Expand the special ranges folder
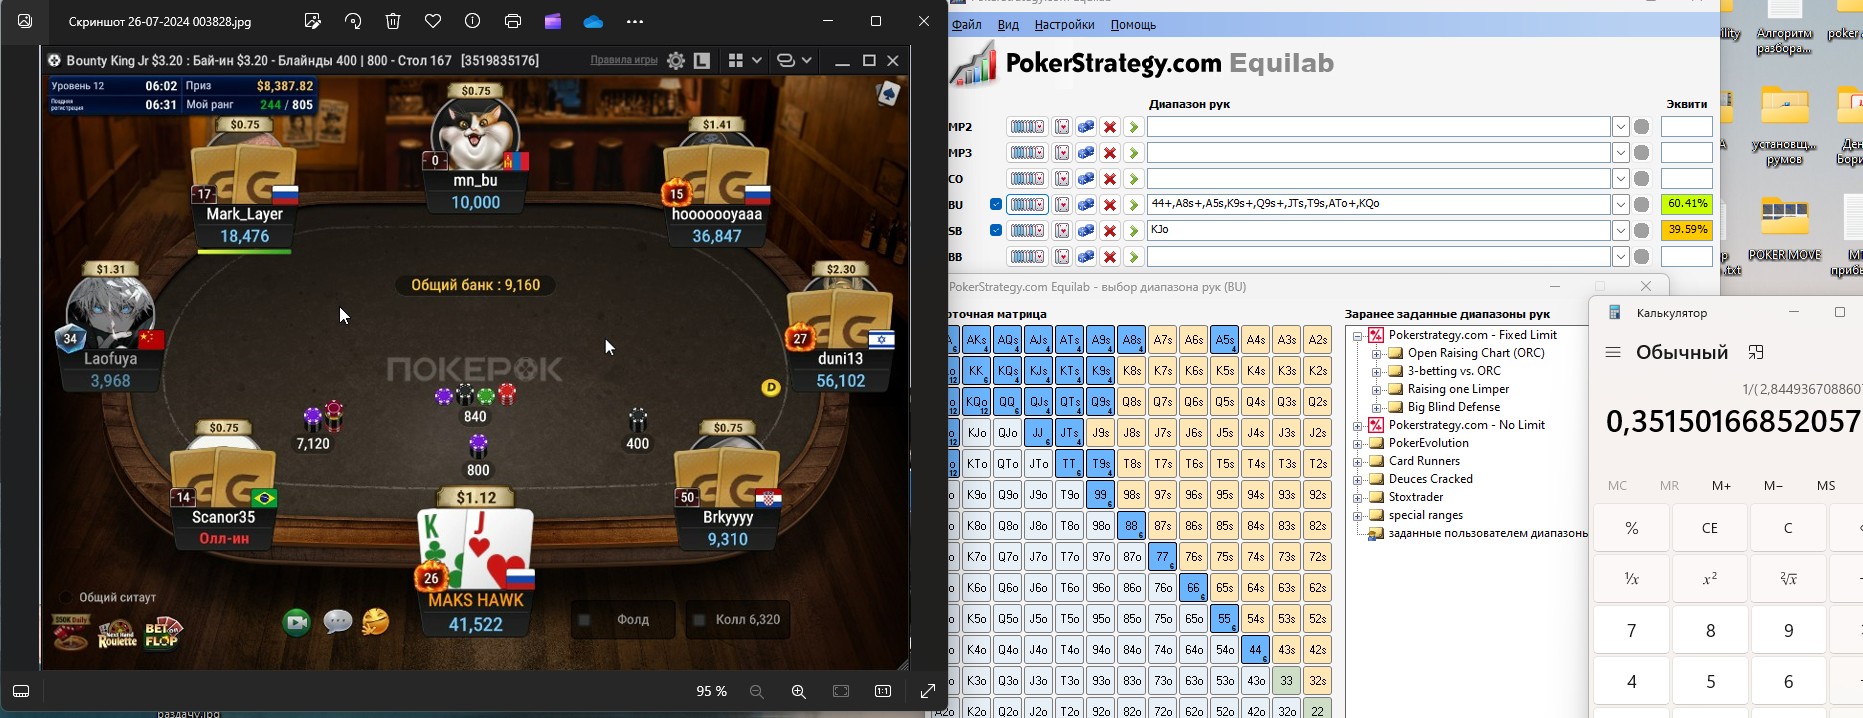Screen dimensions: 1863x718 [1358, 515]
